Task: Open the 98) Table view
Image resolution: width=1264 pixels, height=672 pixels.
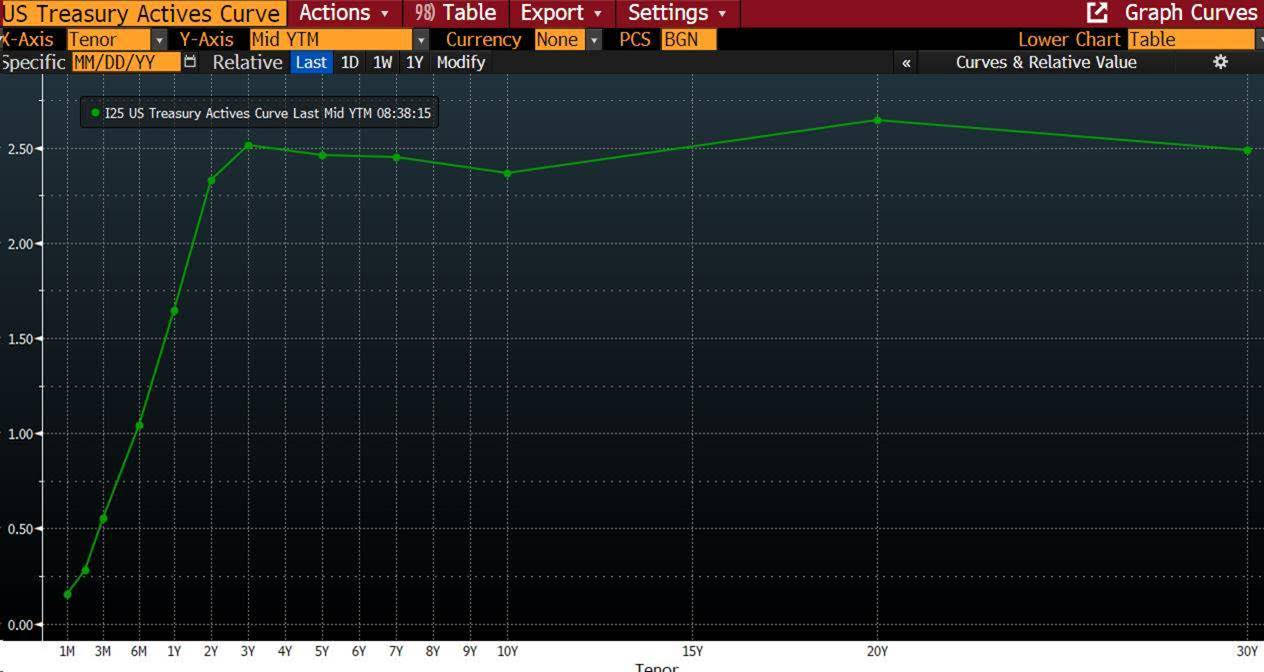Action: click(x=456, y=13)
